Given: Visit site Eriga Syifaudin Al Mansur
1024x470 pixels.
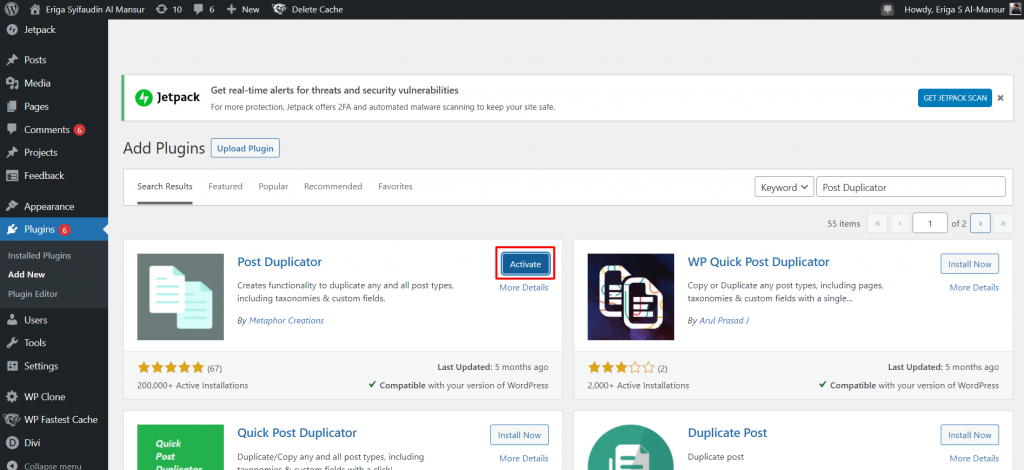Looking at the screenshot, I should (89, 9).
